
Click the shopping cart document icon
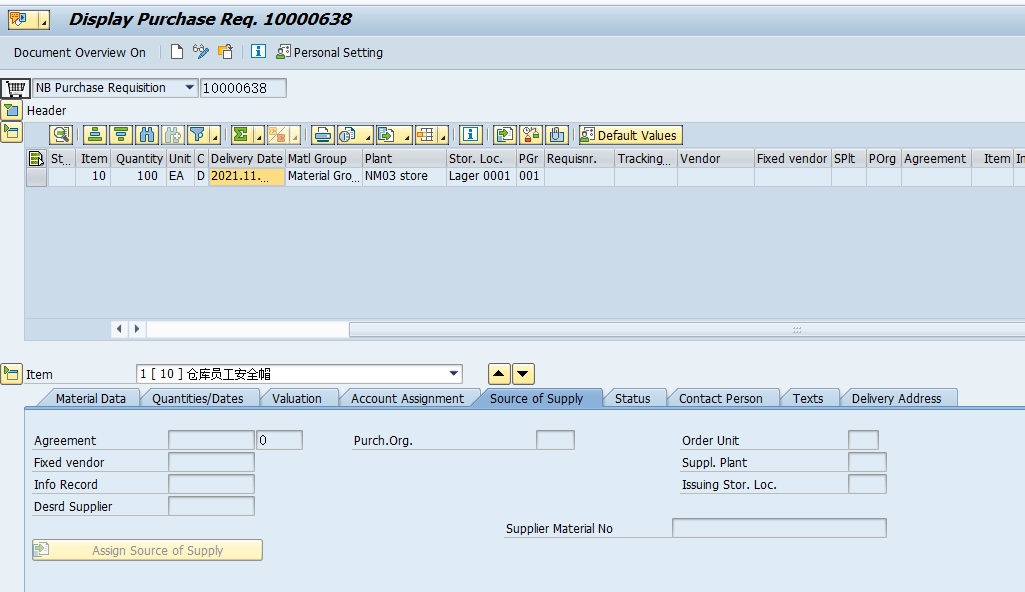point(15,88)
